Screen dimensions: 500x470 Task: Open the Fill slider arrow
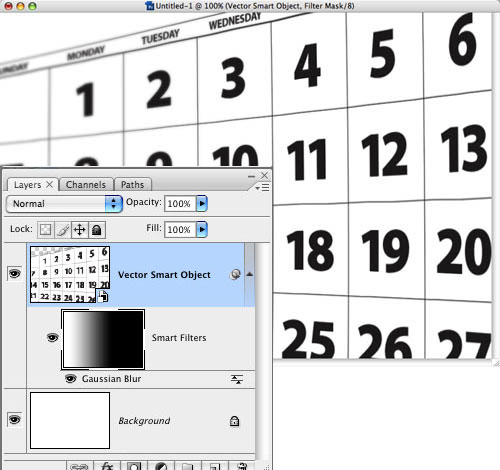[202, 229]
